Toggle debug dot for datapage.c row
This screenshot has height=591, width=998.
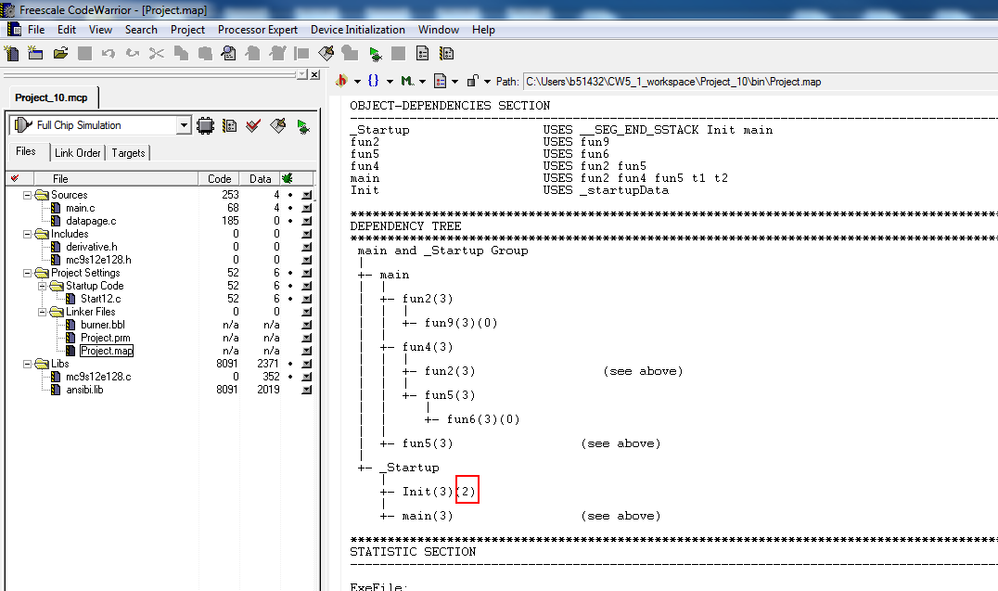click(290, 221)
